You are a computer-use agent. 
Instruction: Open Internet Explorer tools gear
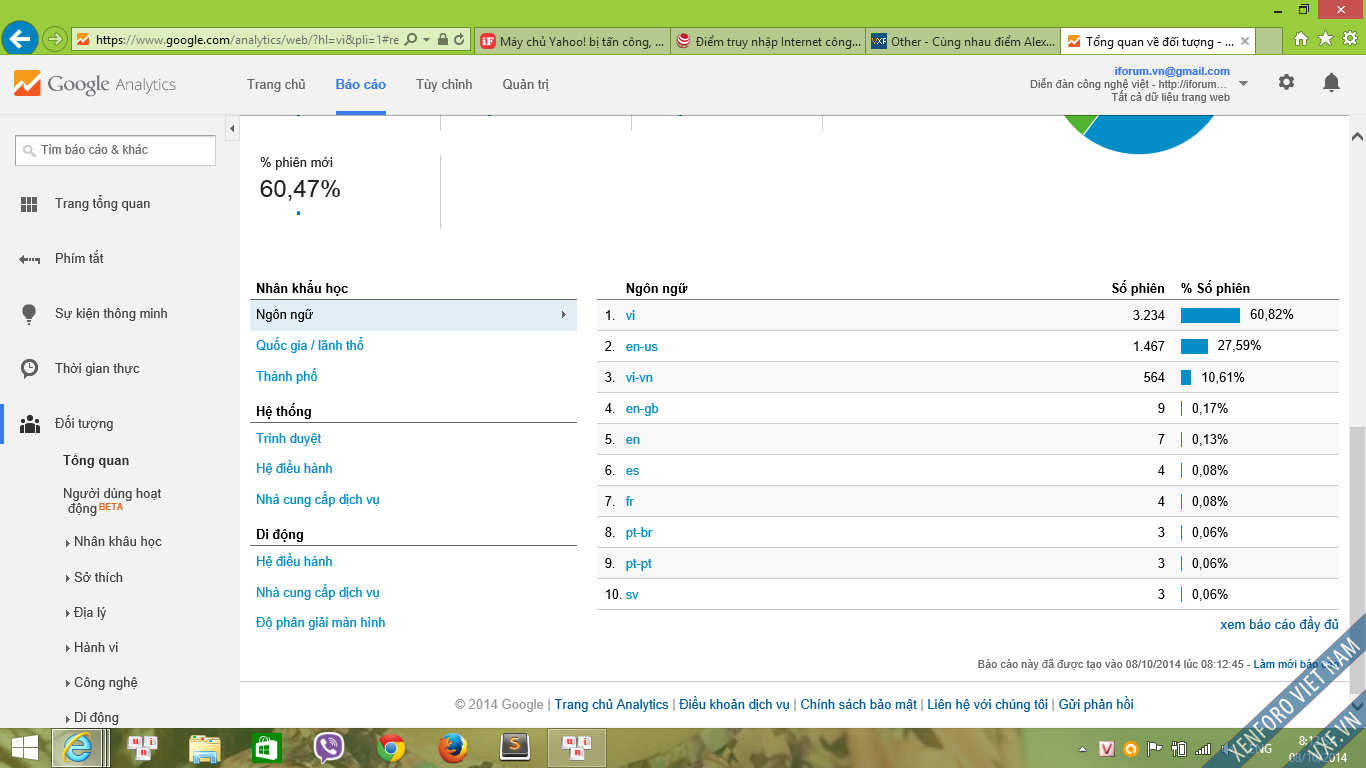[x=1349, y=39]
